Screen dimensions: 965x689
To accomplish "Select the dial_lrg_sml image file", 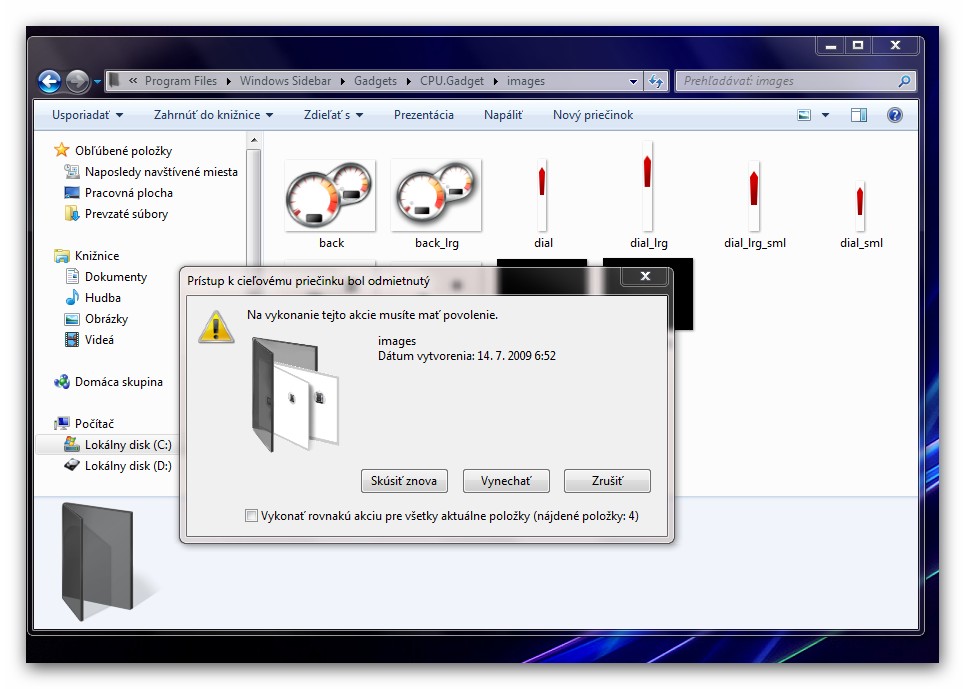I will [755, 204].
